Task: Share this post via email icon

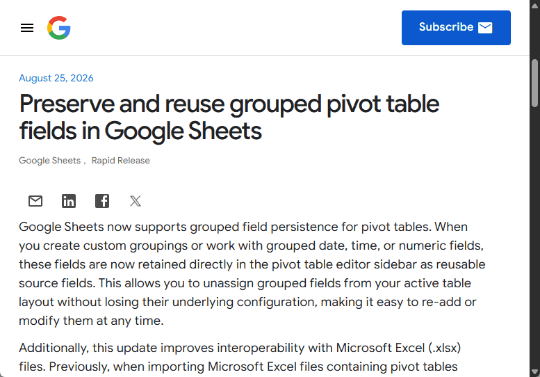Action: click(x=35, y=201)
